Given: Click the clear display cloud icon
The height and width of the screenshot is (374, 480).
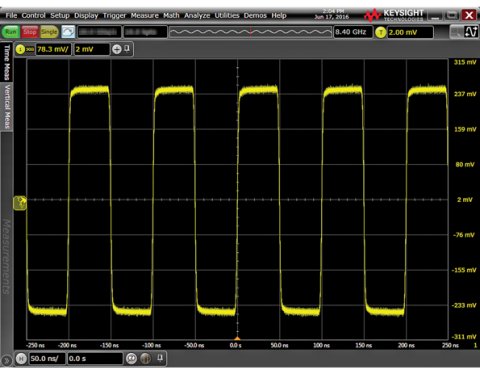Looking at the screenshot, I should click(68, 32).
